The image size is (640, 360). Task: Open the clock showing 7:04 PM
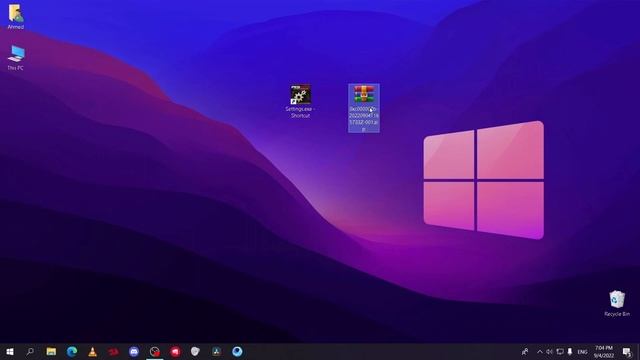tap(604, 351)
